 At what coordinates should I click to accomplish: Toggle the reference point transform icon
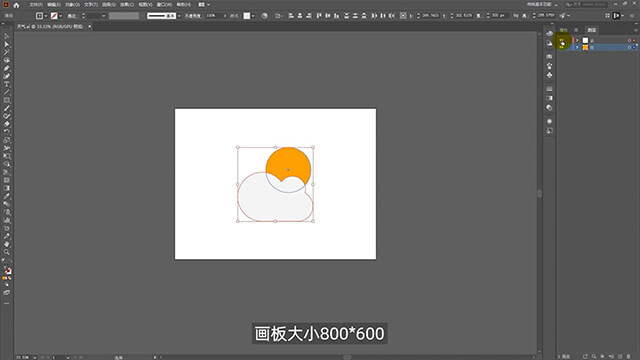(403, 16)
